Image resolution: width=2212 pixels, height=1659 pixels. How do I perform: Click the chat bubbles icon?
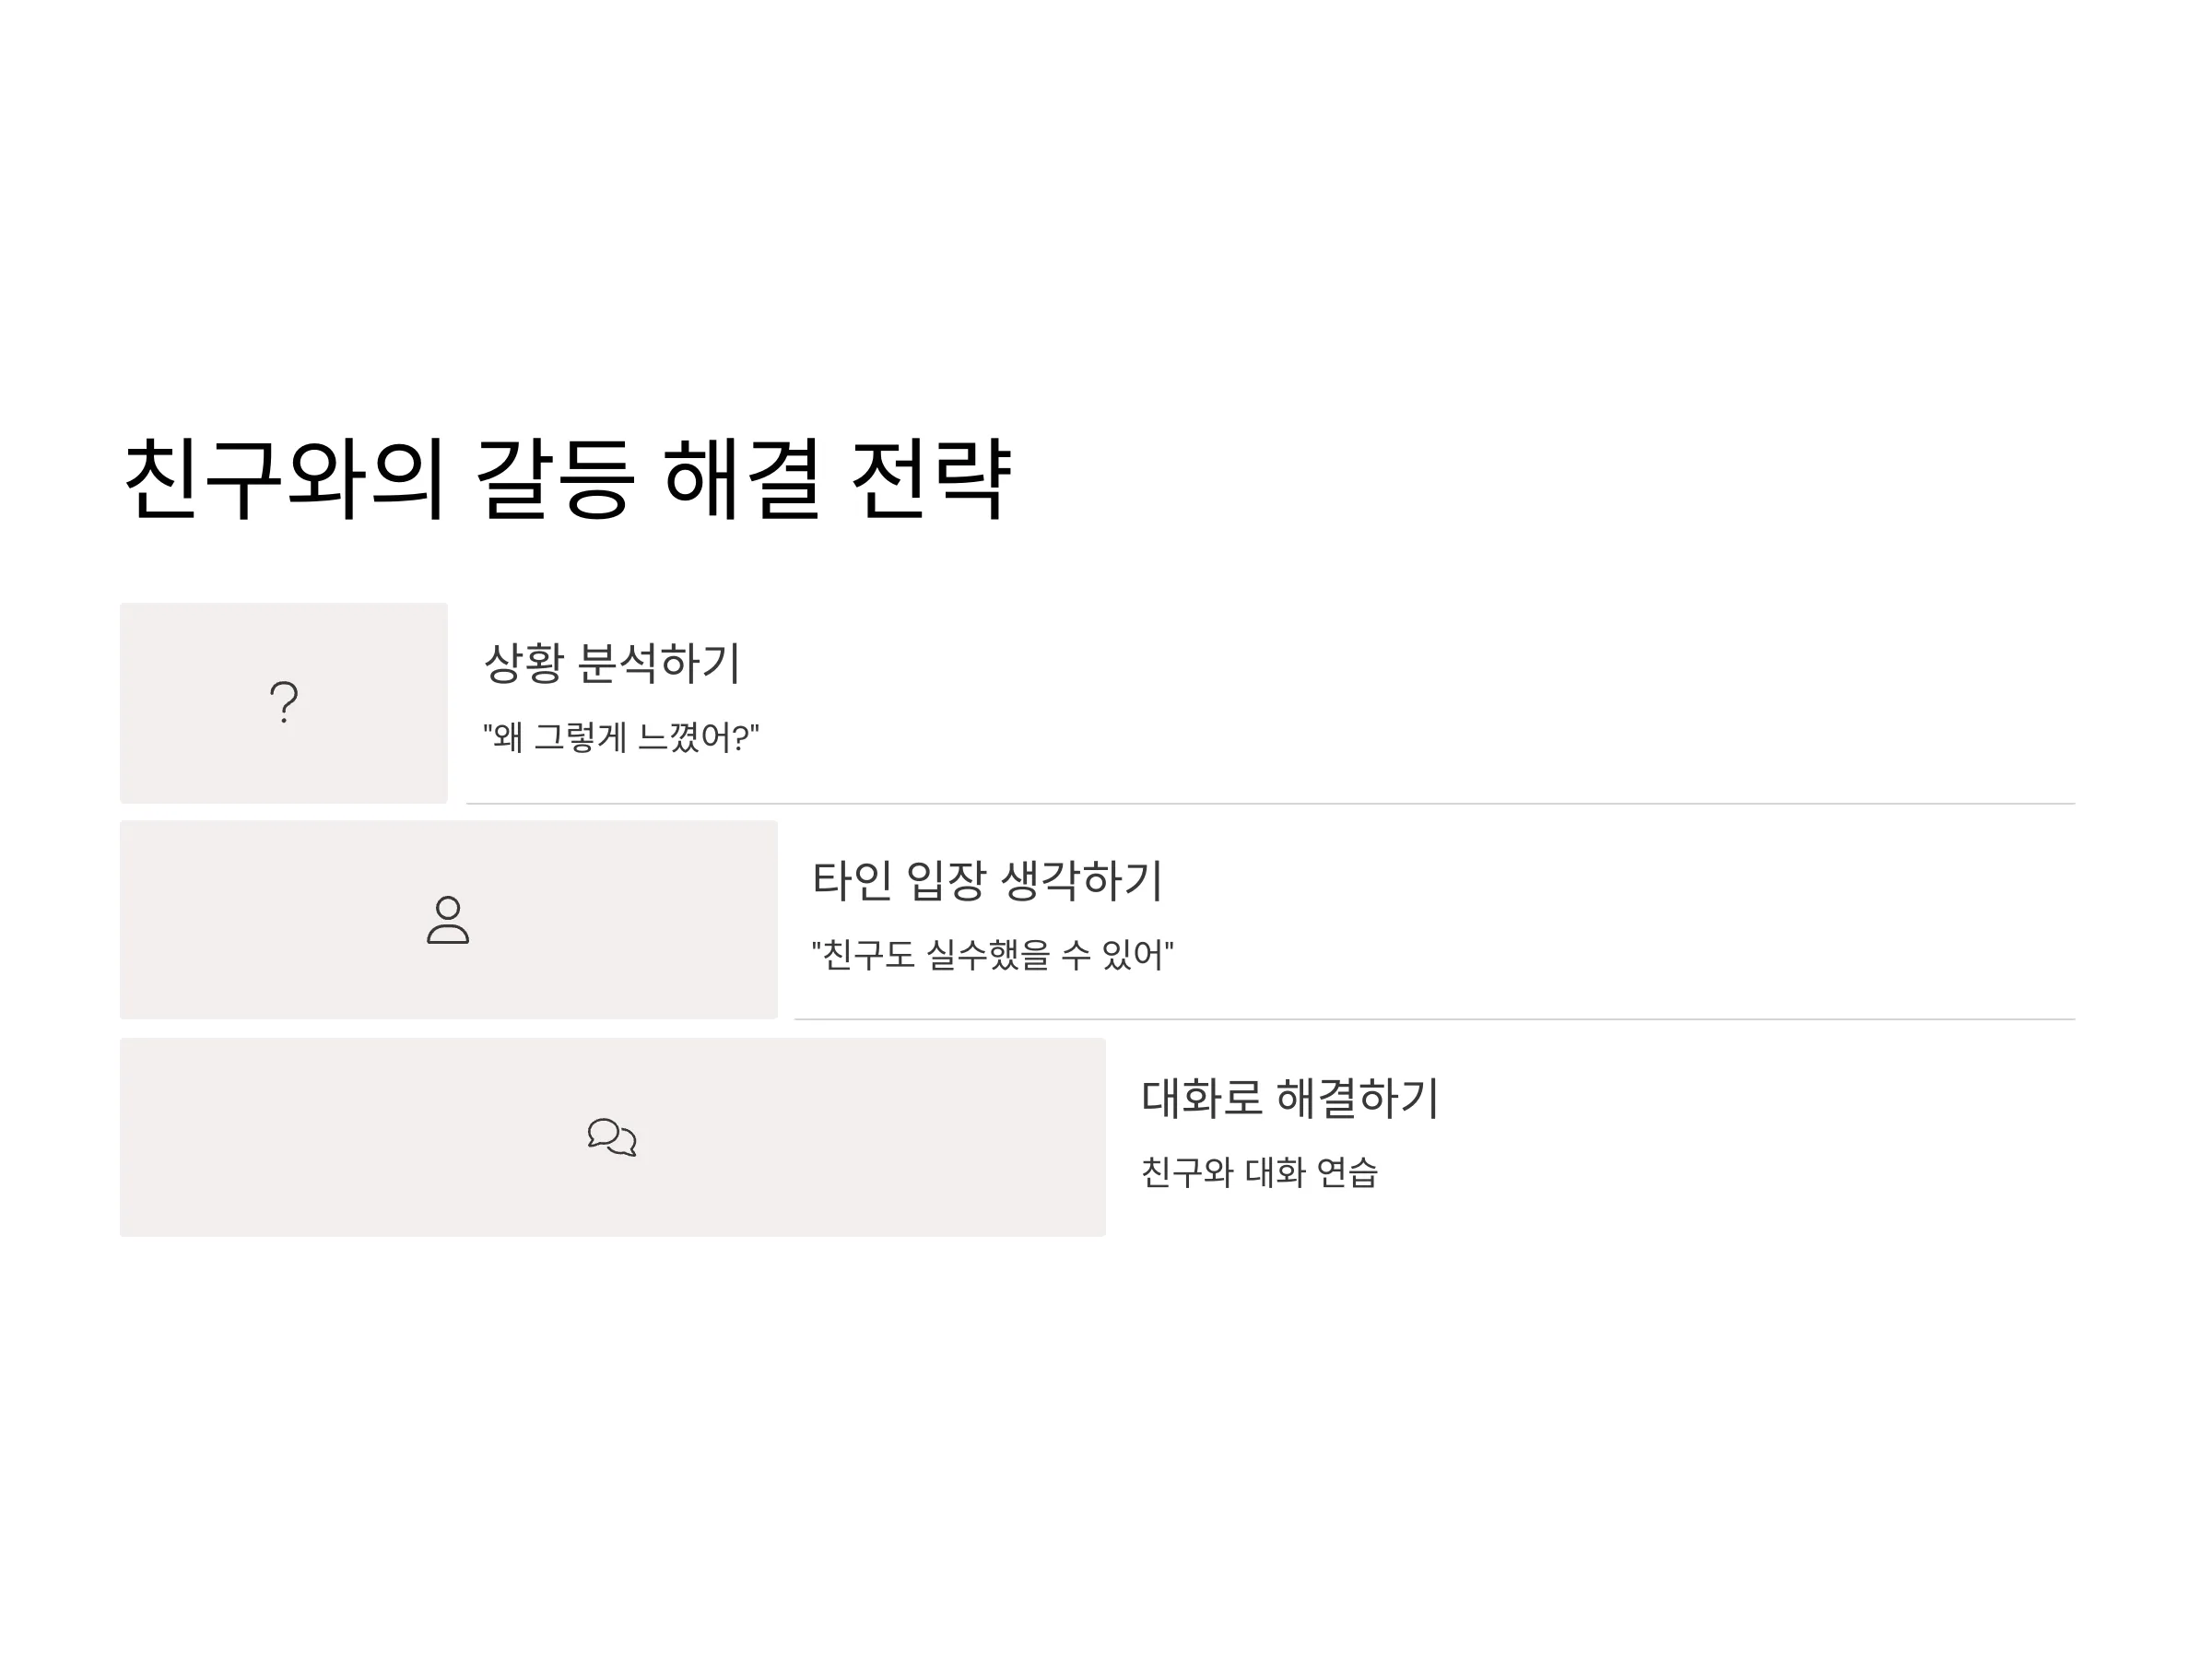pyautogui.click(x=612, y=1137)
